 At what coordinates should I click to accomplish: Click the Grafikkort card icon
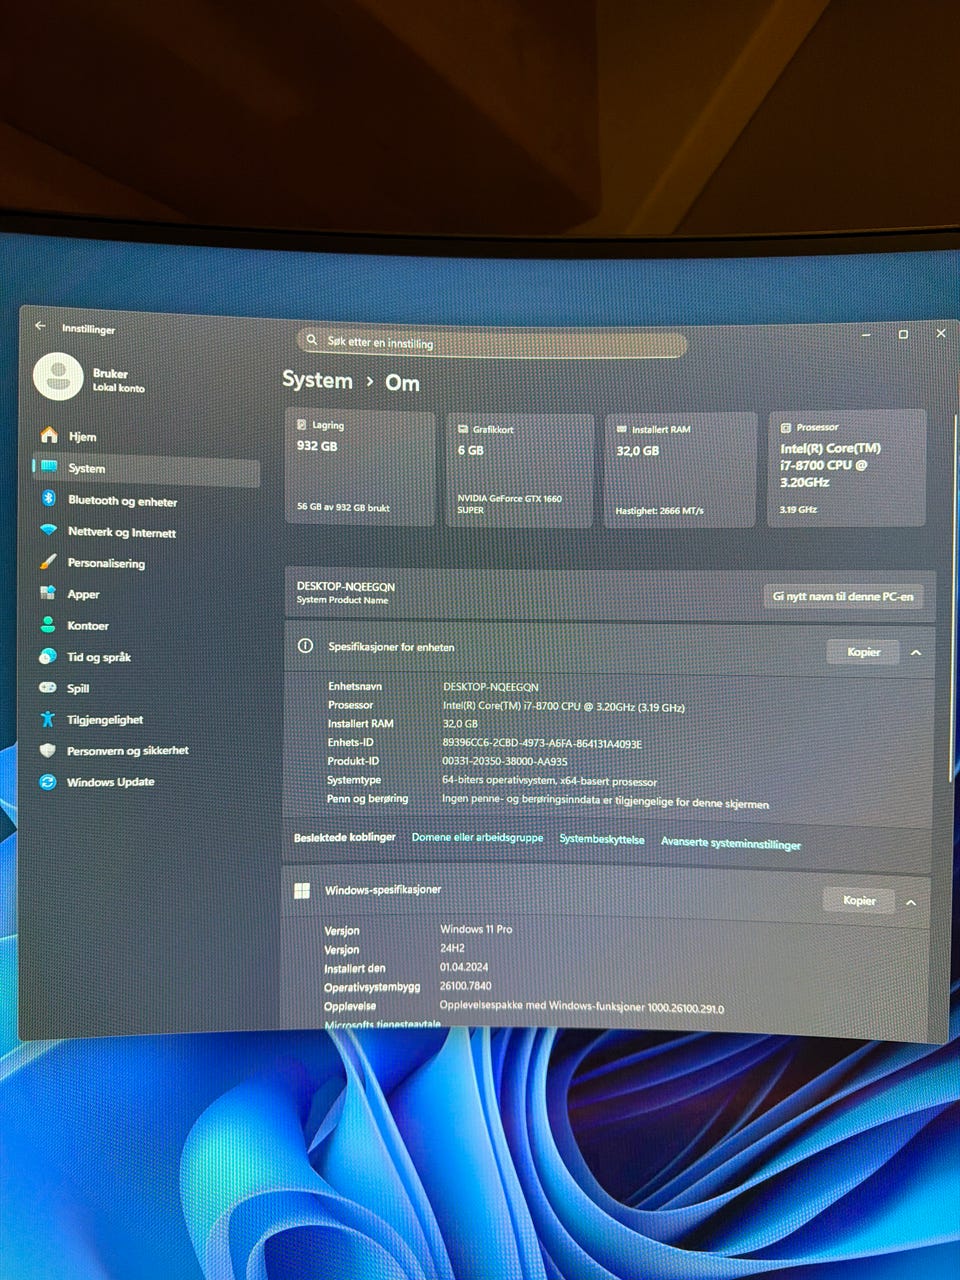point(463,429)
